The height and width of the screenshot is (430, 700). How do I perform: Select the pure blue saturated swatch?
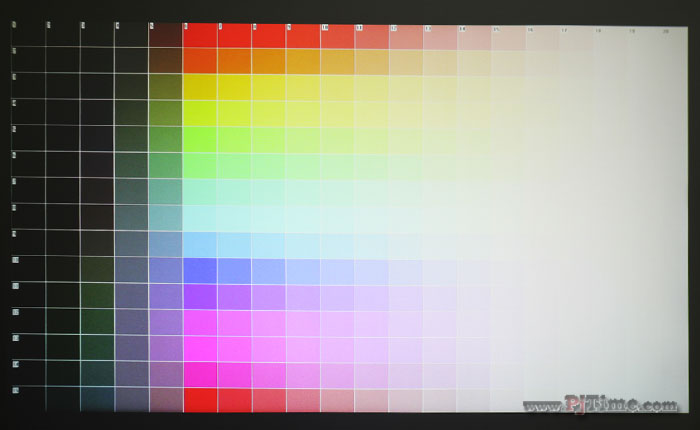200,270
